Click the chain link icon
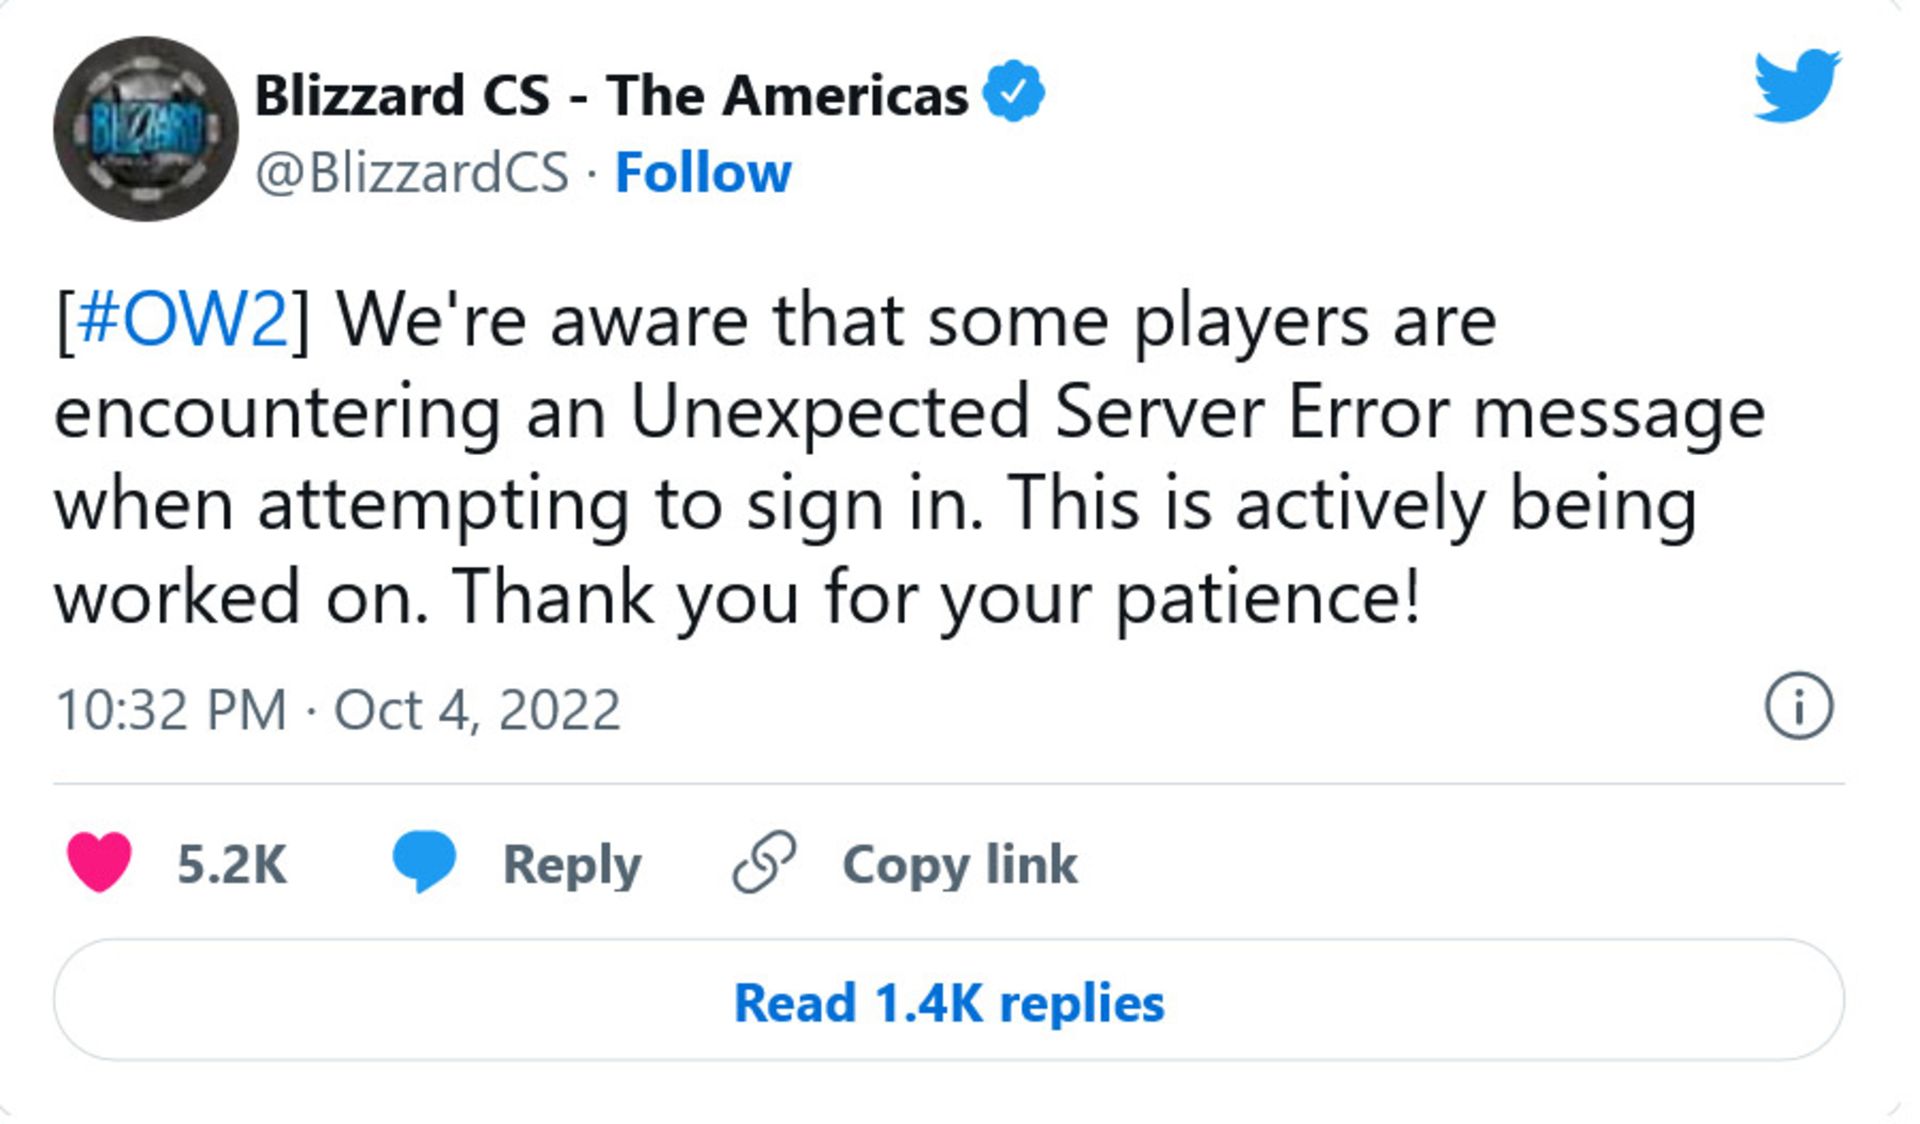This screenshot has height=1124, width=1920. coord(764,862)
